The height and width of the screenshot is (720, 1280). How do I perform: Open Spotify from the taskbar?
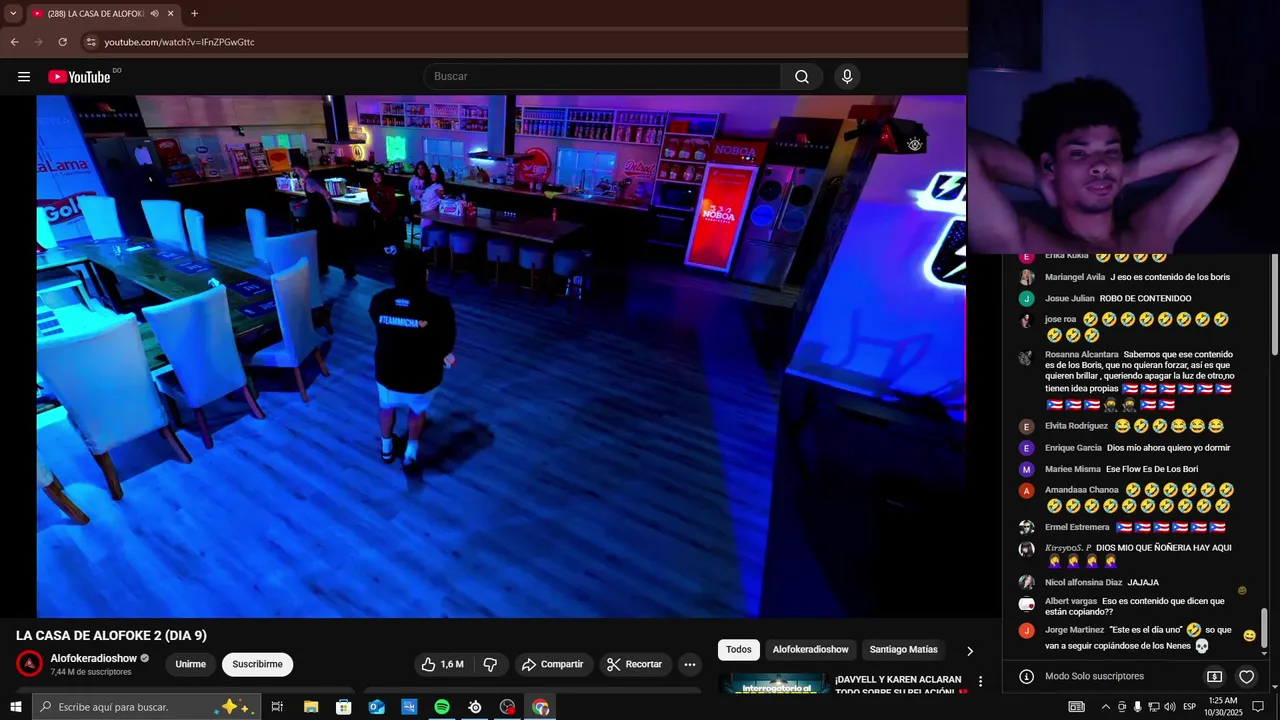click(442, 707)
